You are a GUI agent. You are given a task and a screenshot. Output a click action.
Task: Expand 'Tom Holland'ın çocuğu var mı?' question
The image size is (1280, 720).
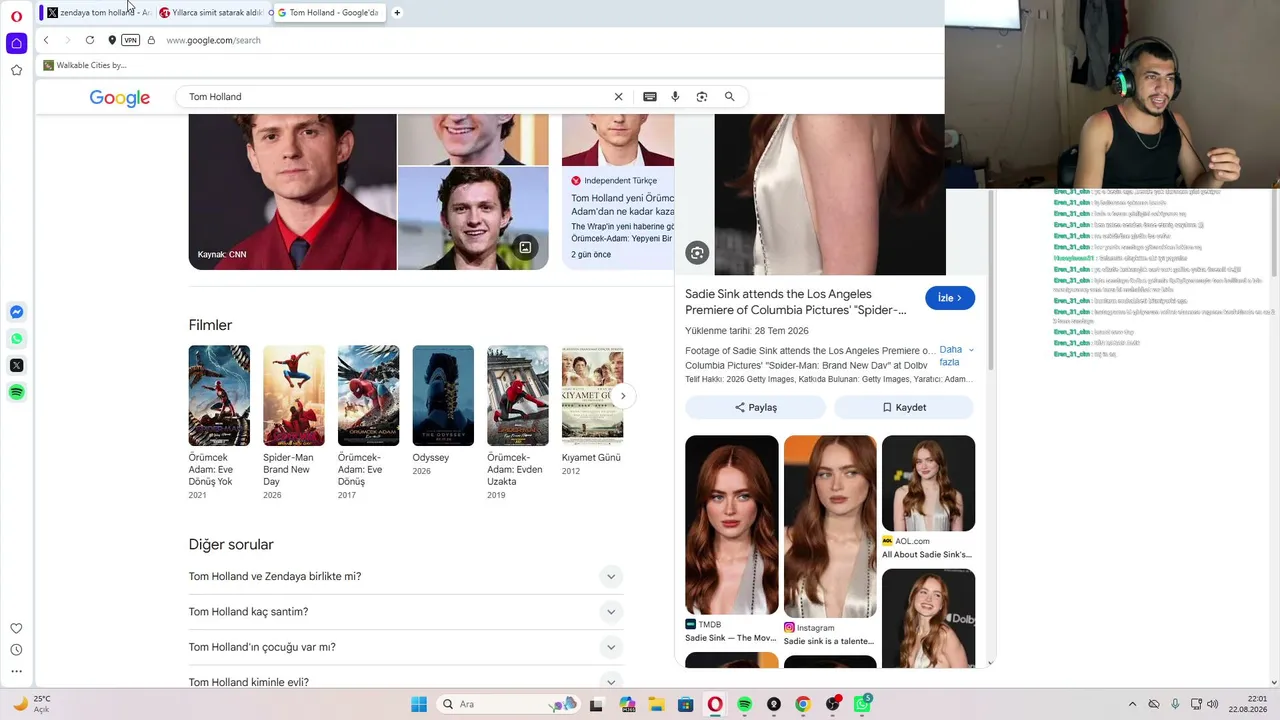pos(406,647)
